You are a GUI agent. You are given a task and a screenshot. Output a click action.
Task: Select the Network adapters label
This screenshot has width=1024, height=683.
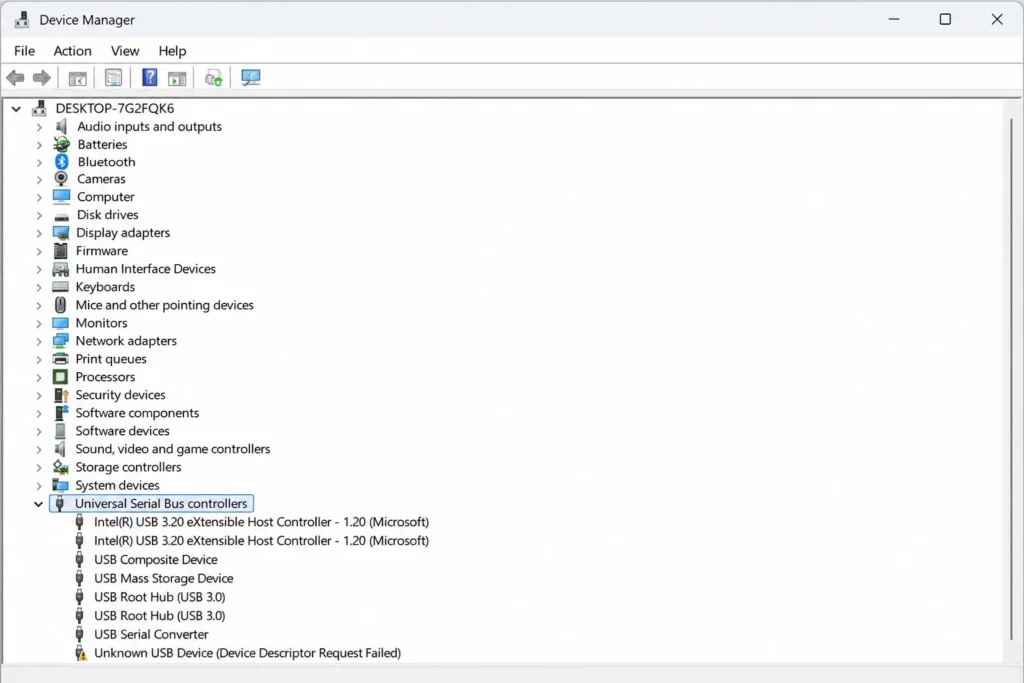point(126,341)
